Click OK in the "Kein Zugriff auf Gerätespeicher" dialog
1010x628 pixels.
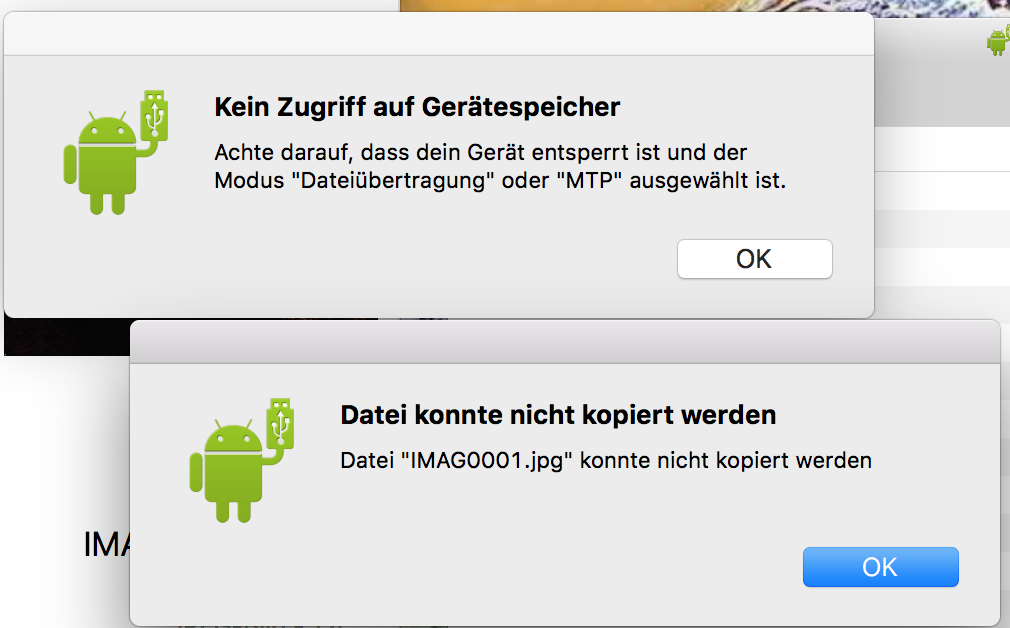pos(754,259)
